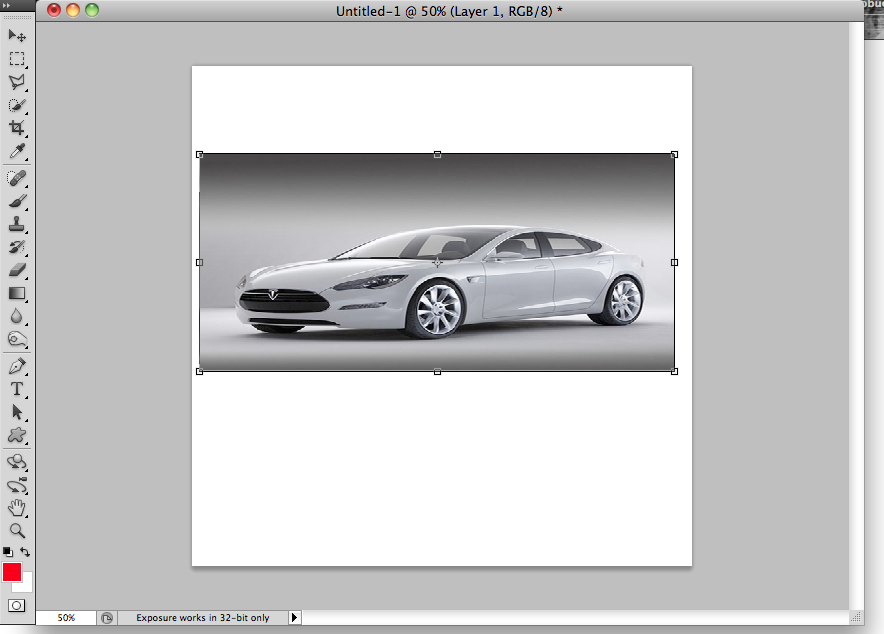Select the Eraser tool

[17, 270]
